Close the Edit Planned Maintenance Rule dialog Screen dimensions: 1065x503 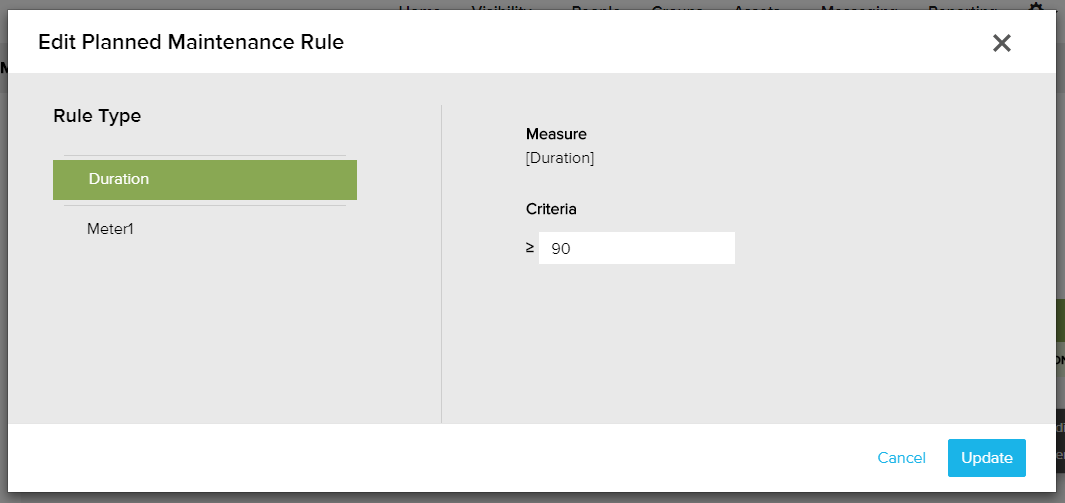point(1002,43)
